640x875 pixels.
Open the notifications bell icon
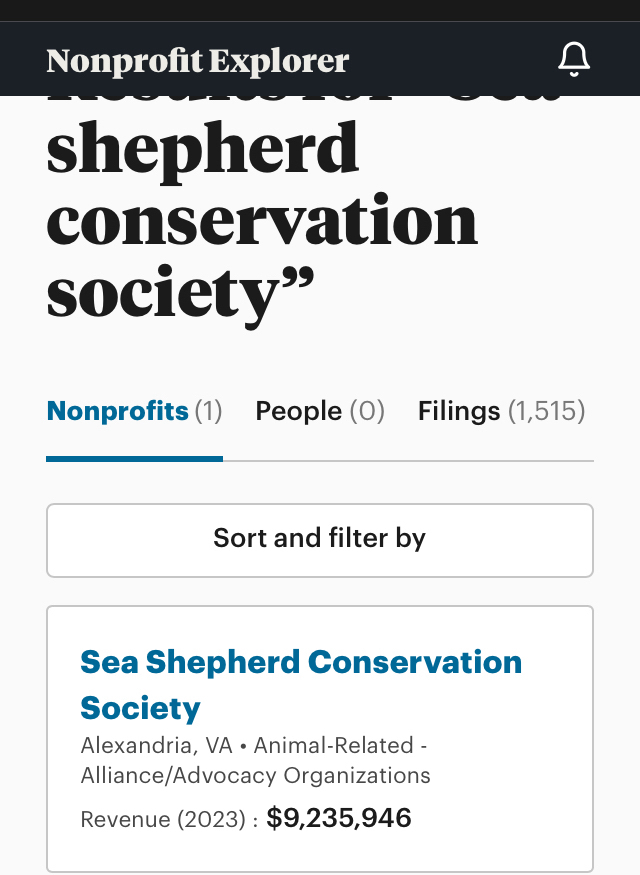(573, 60)
